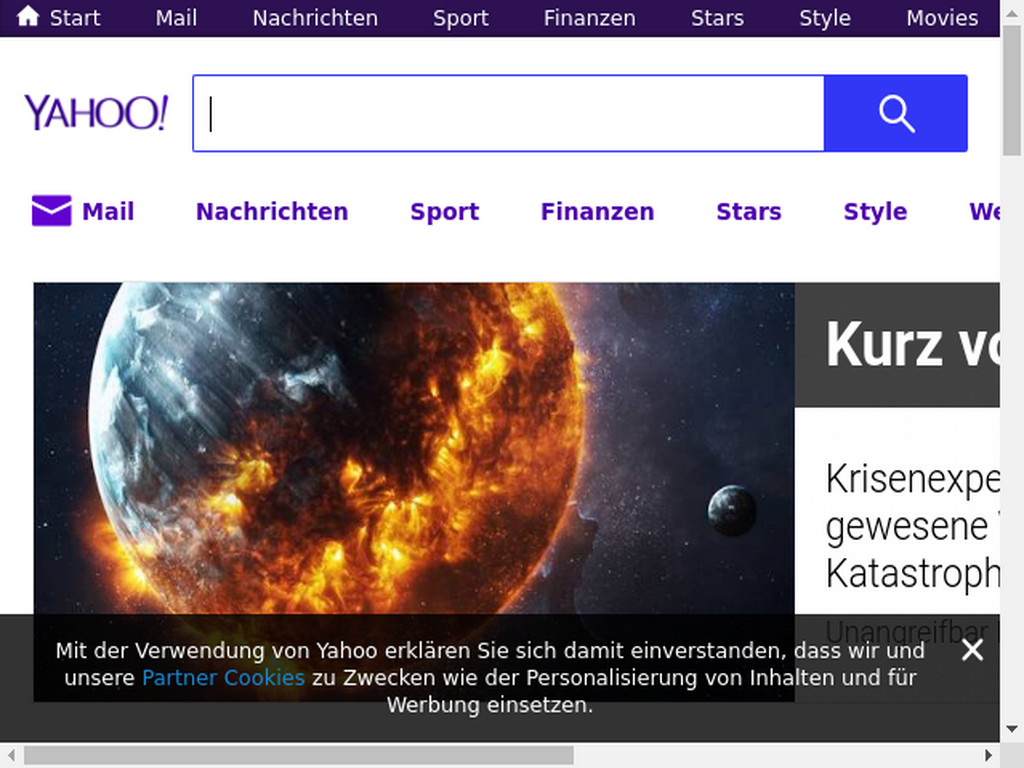Click the horizontal scrollbar thumb

299,756
